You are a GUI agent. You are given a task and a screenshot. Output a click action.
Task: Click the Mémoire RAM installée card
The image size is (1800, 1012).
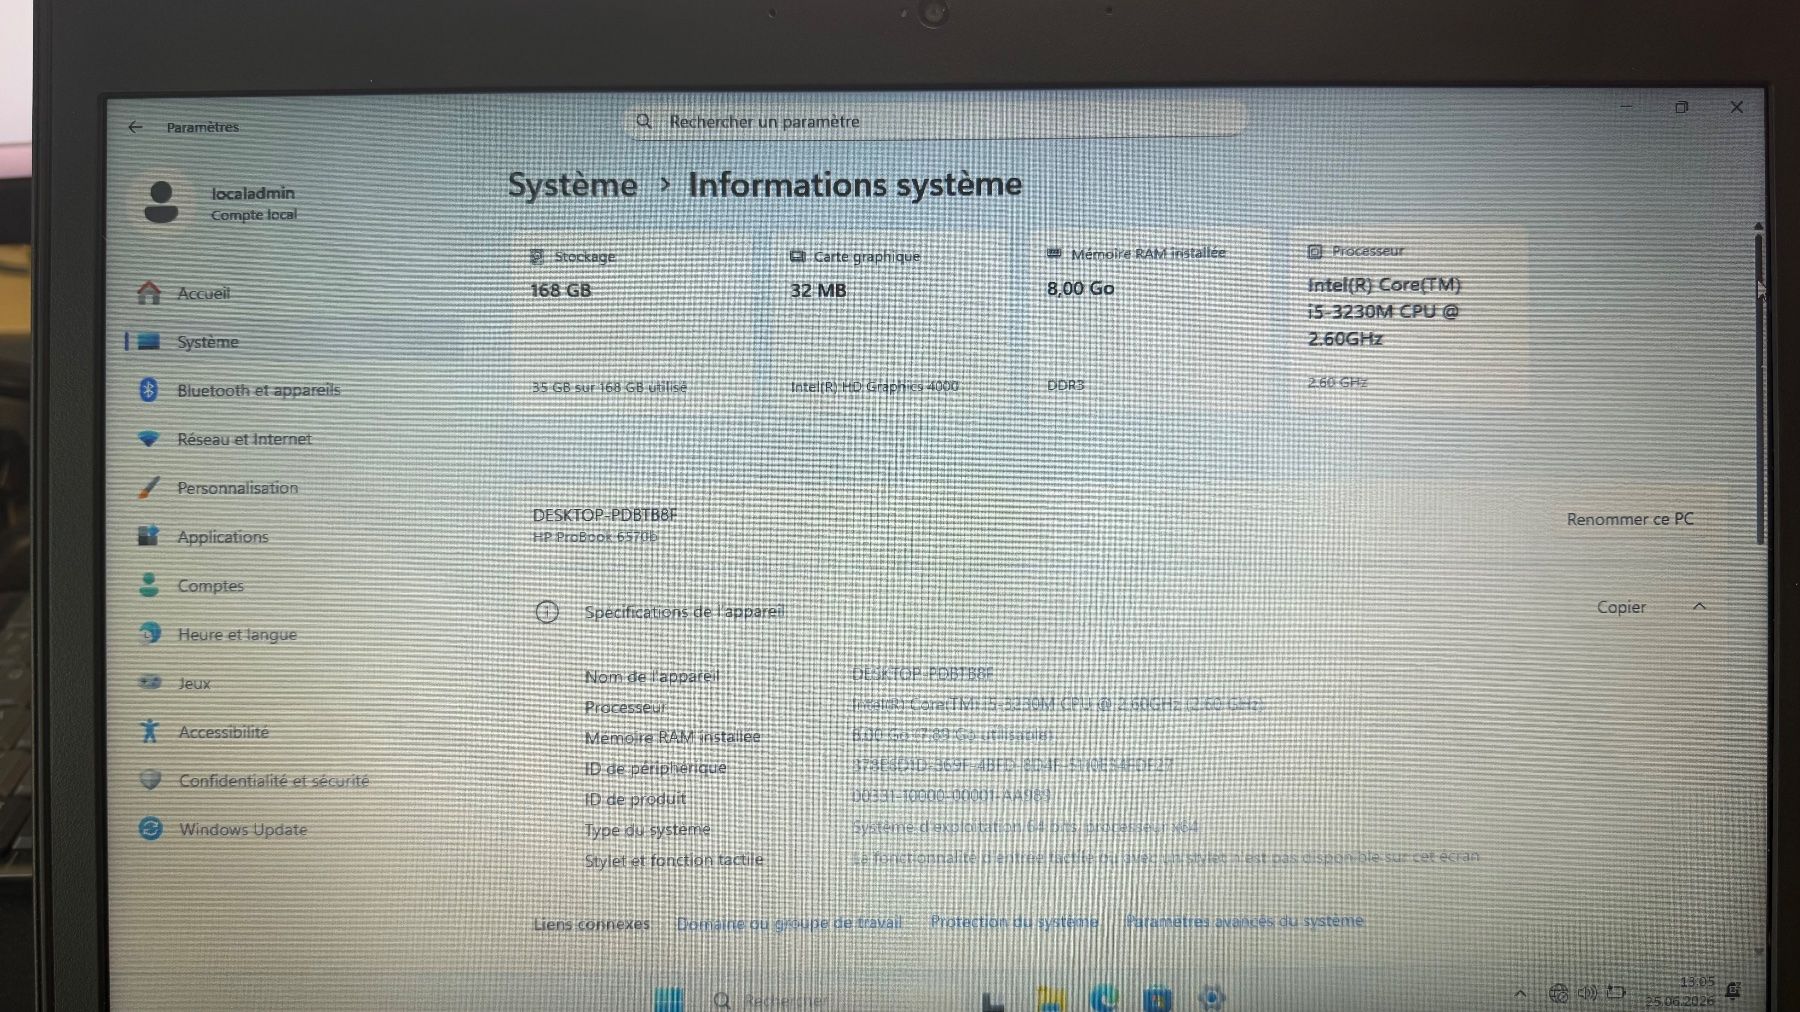pos(1150,318)
